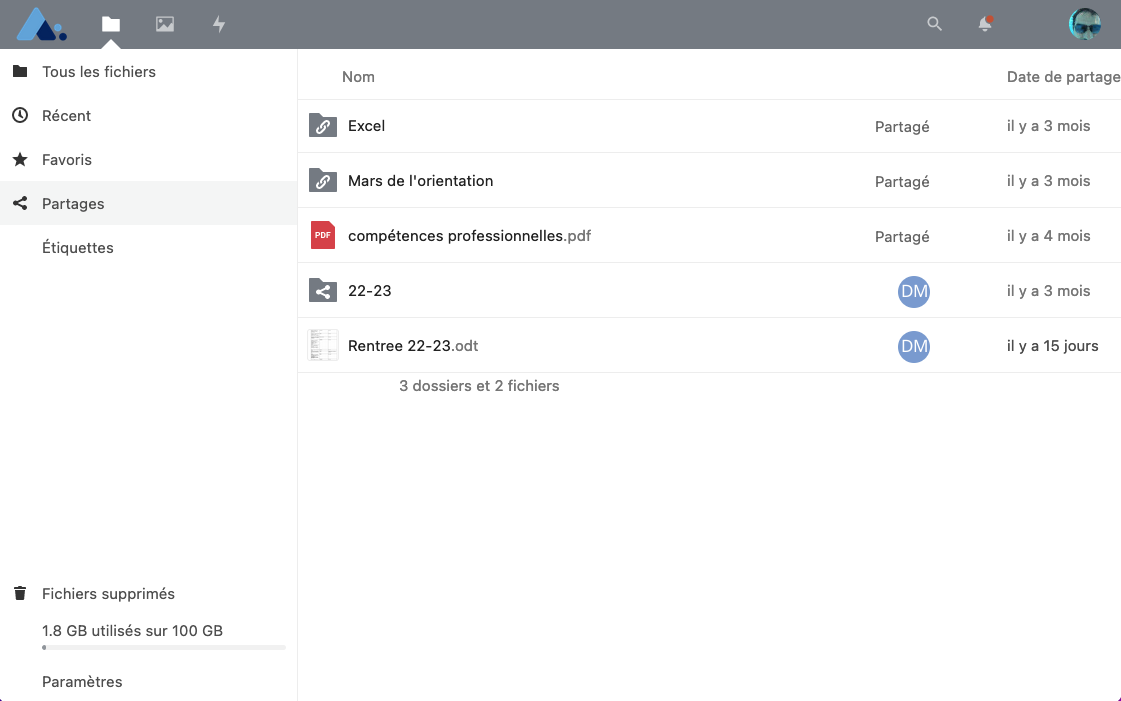
Task: Click Partagé on compétences professionnelles row
Action: (x=902, y=237)
